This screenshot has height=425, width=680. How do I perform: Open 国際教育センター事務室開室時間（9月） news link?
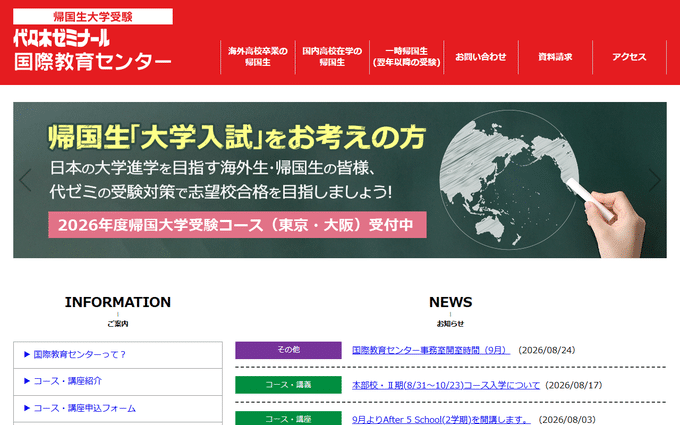431,350
